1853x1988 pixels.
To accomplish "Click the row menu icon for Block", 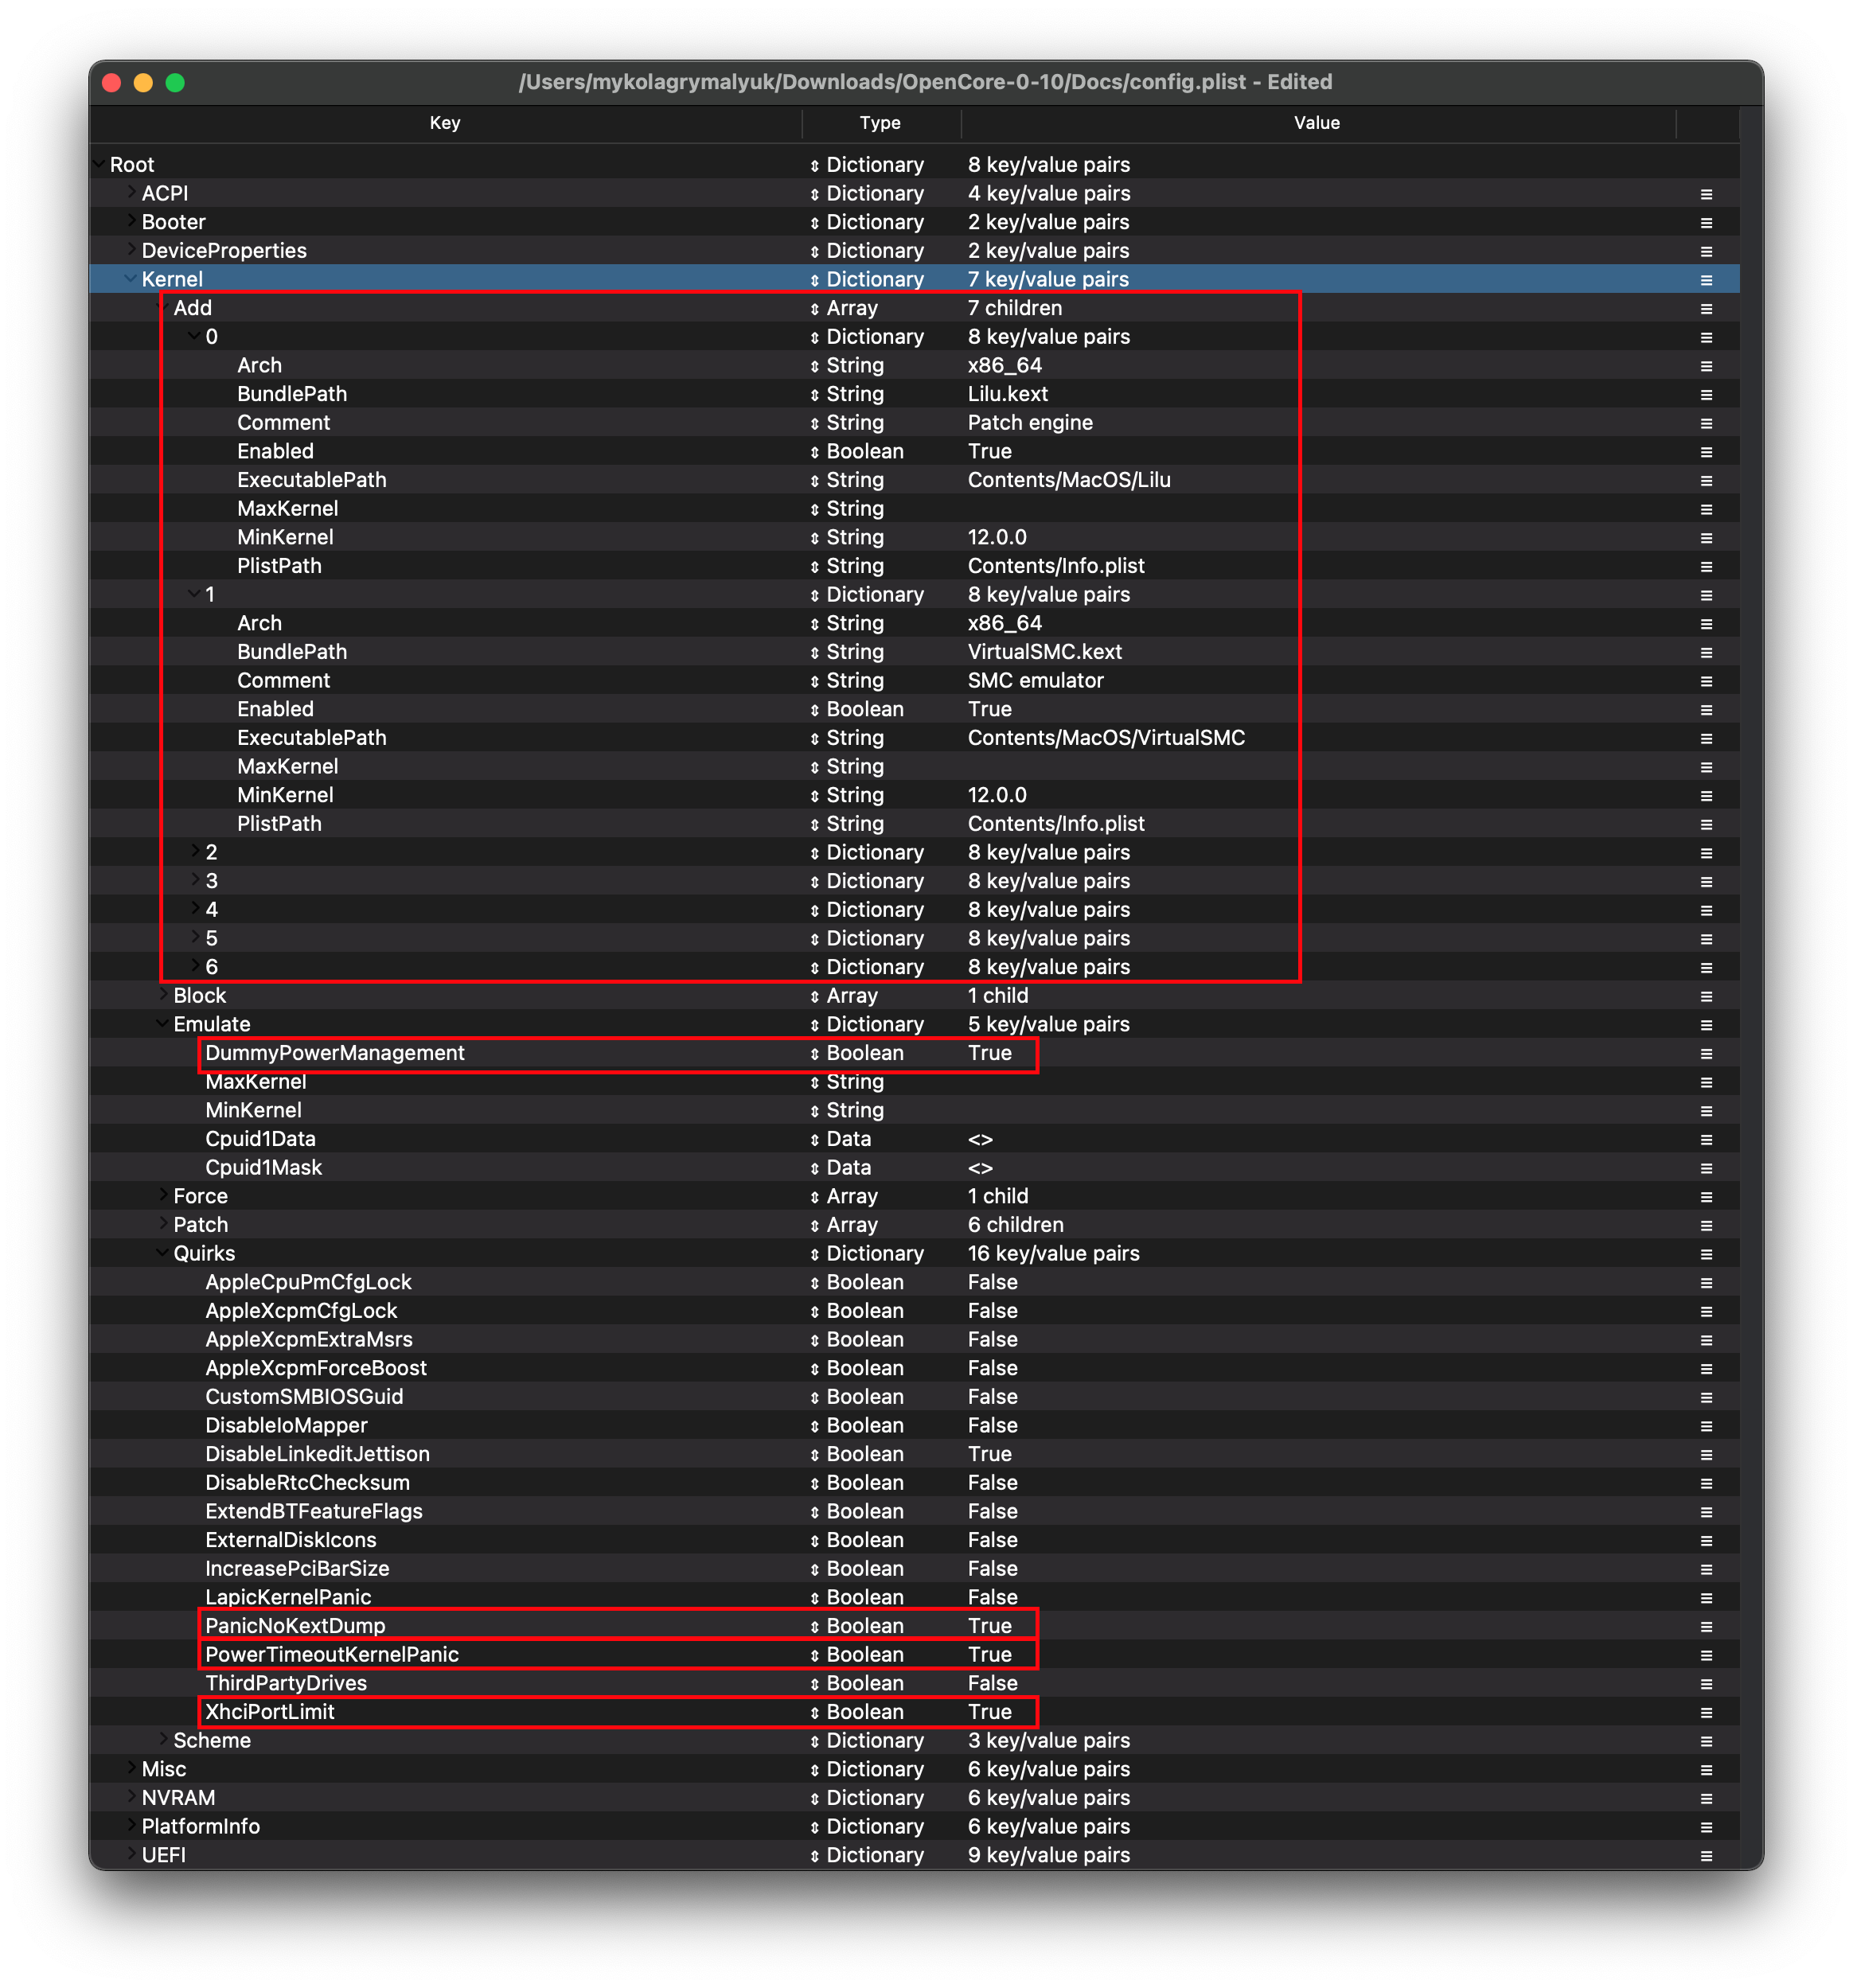I will pos(1706,996).
